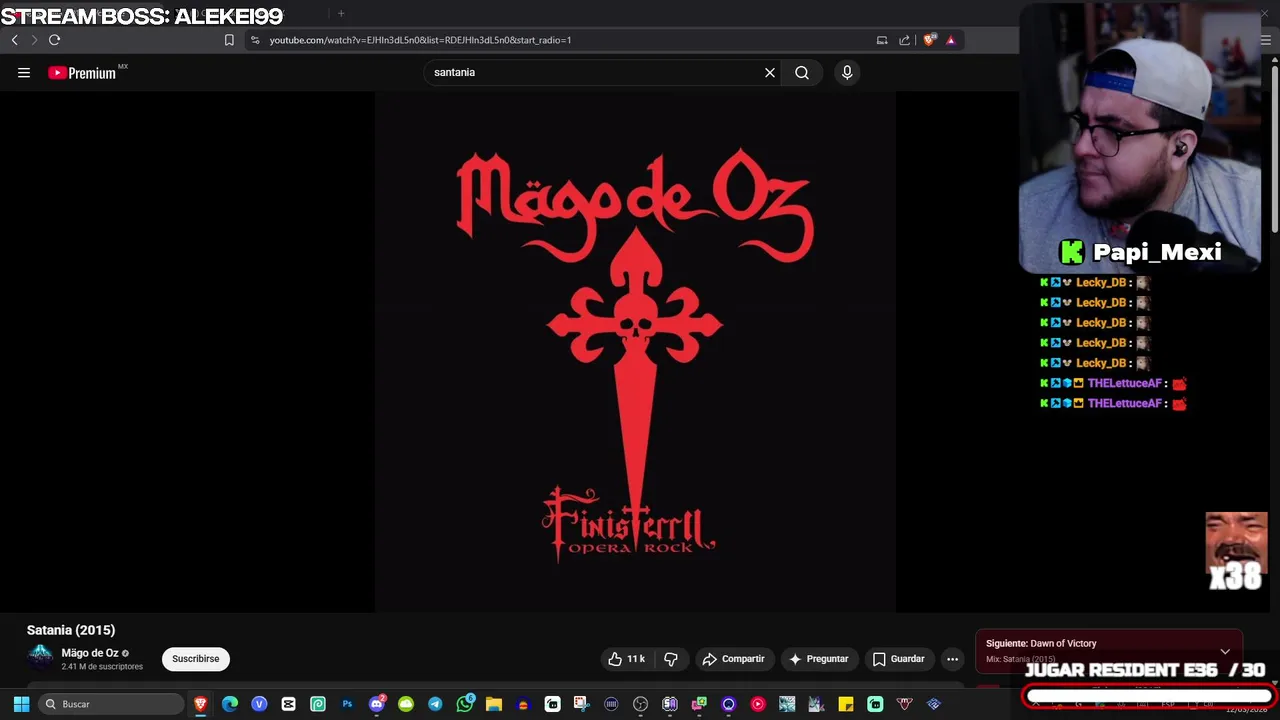Clear the search text with the X

click(x=770, y=72)
